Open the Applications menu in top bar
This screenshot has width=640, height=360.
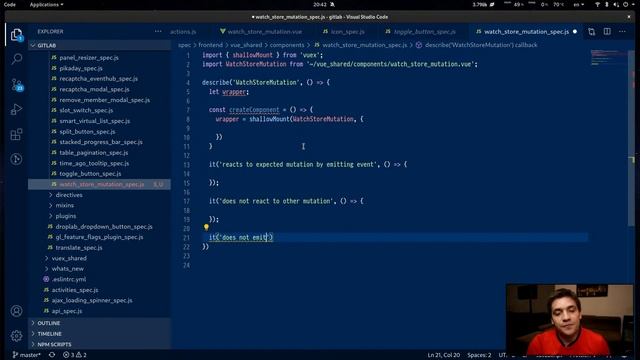(x=46, y=4)
